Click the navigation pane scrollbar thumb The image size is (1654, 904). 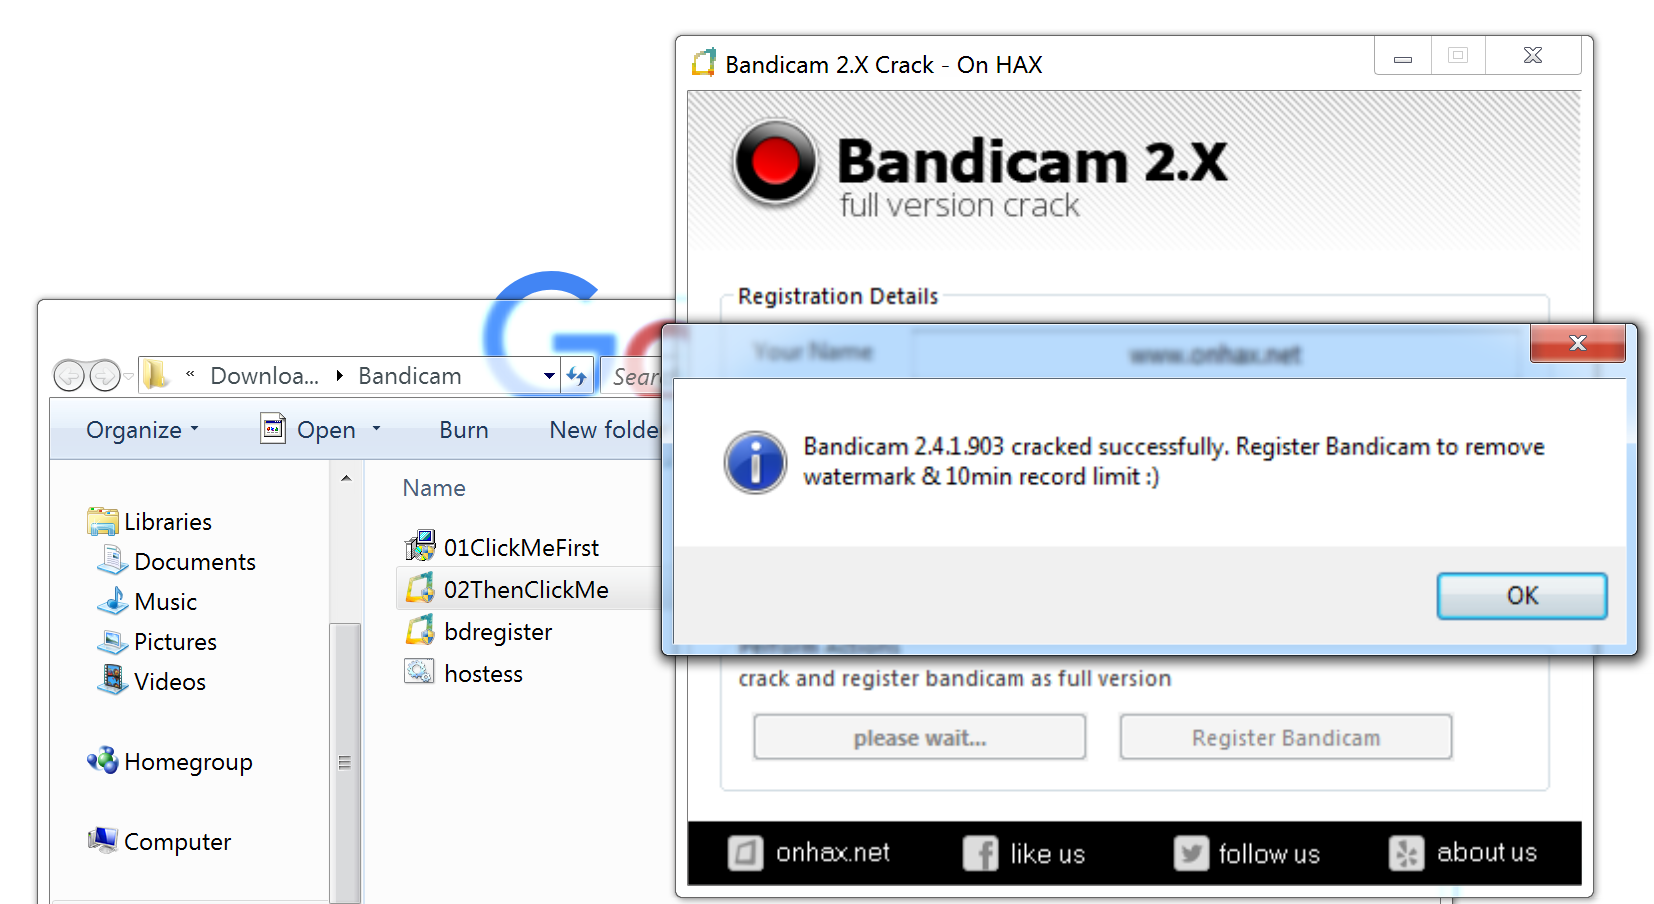coord(345,762)
